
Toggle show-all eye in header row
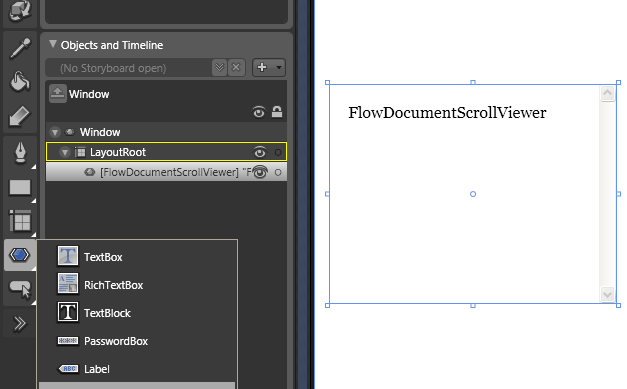point(259,112)
